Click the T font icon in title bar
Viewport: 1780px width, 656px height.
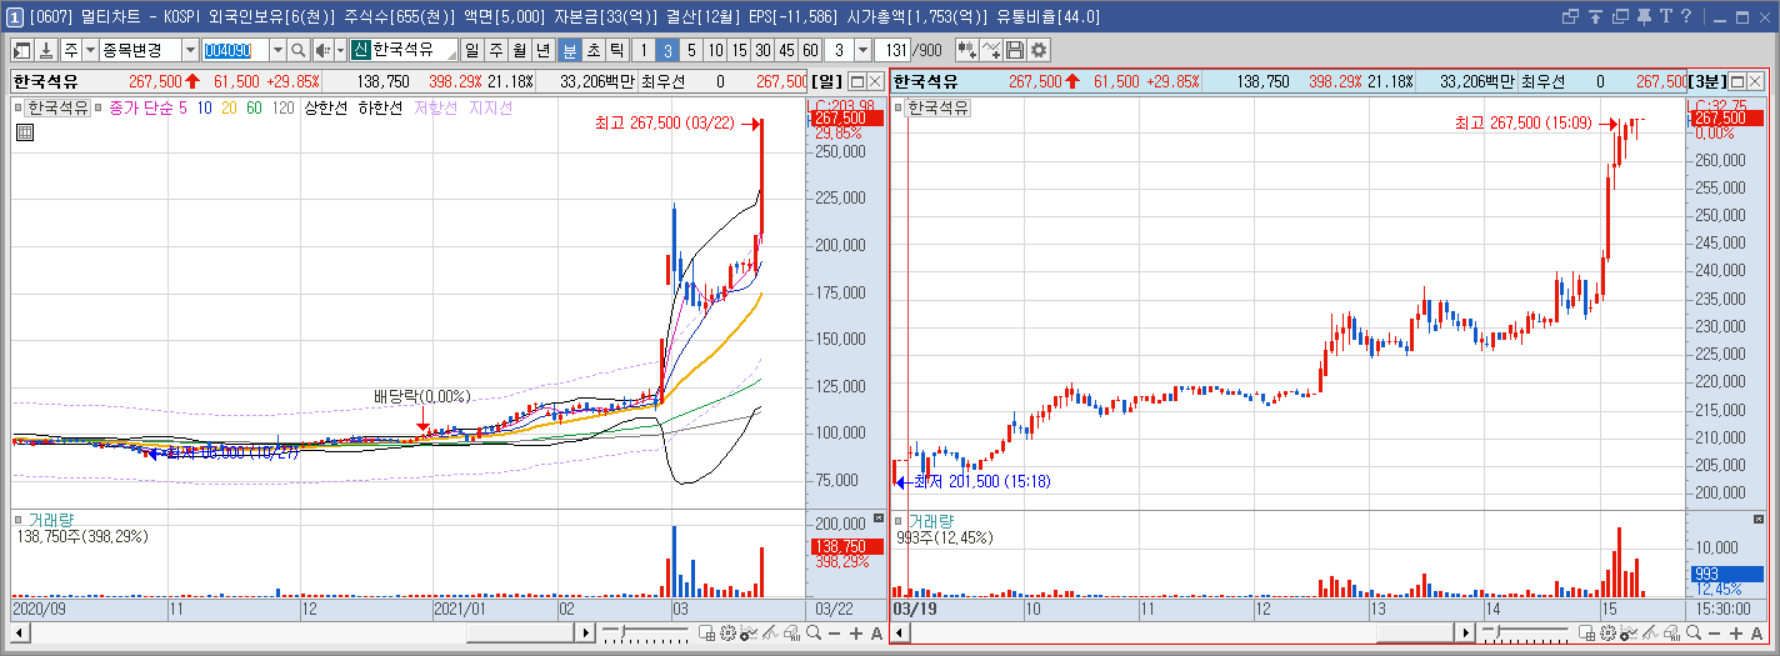click(1666, 16)
